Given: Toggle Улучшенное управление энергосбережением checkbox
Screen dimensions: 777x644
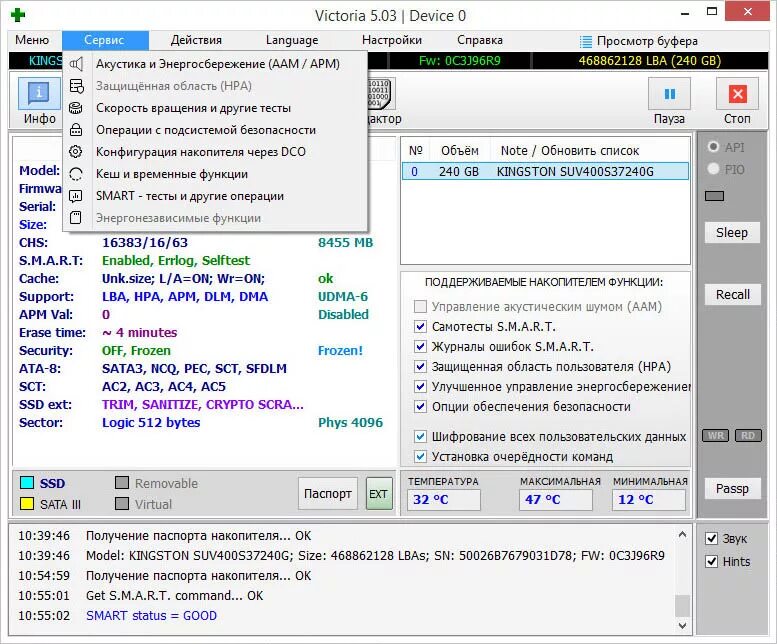Looking at the screenshot, I should [x=420, y=386].
